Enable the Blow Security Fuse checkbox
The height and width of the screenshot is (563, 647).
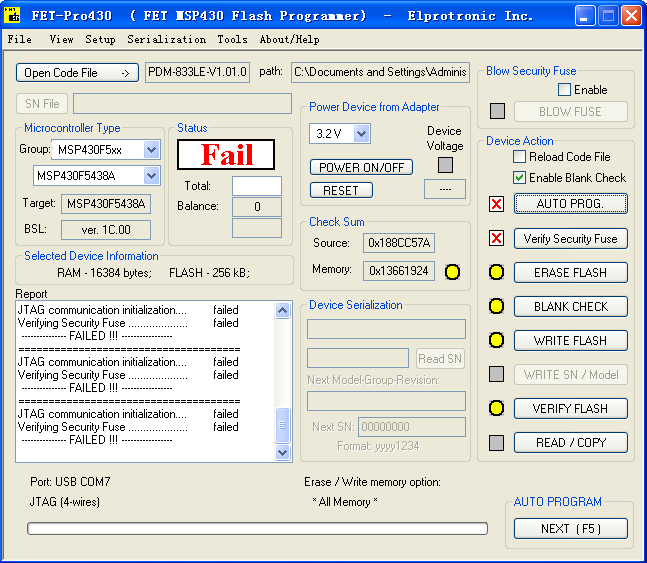564,90
